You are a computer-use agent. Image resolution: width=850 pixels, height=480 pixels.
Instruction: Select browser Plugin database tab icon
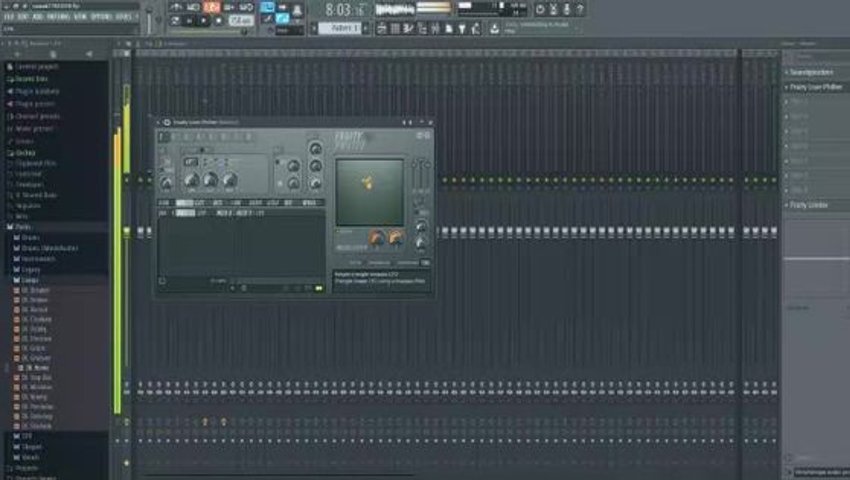pos(88,54)
